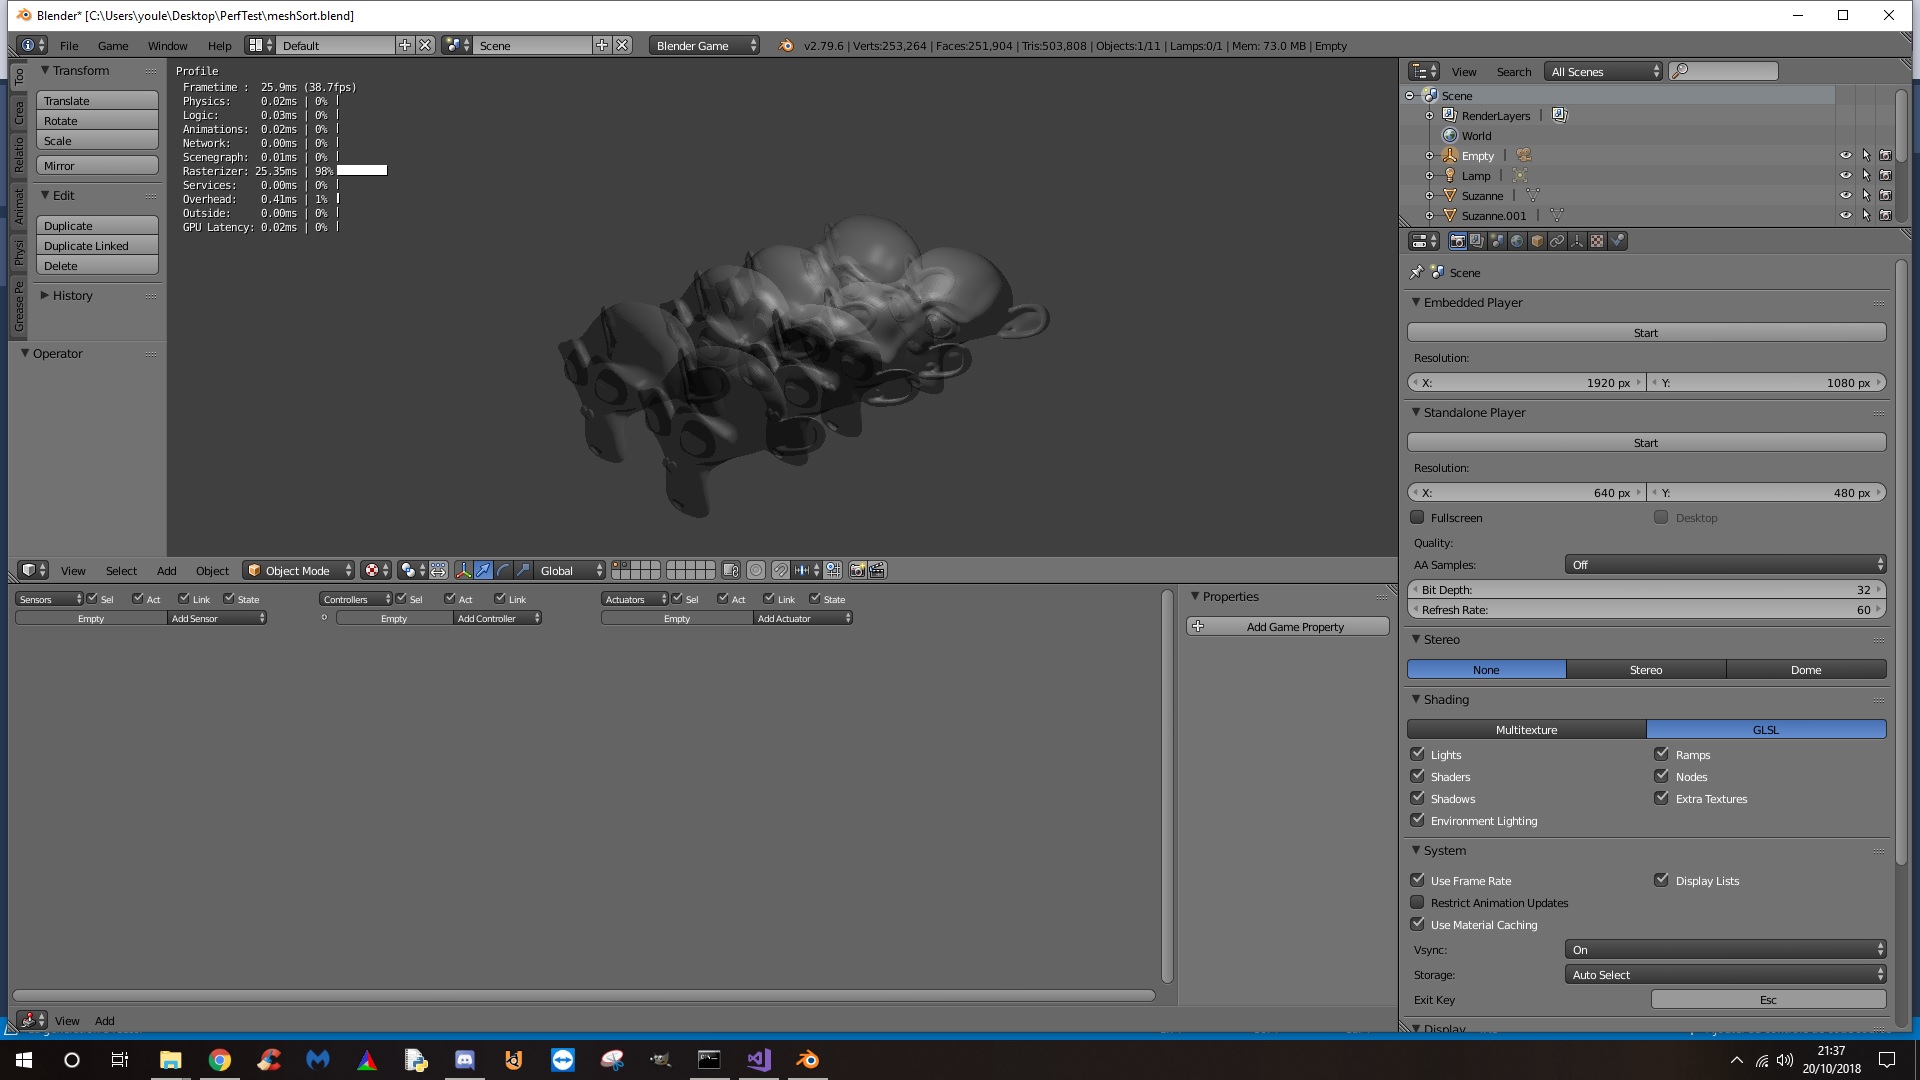
Task: Click the OpenGL render camera icon
Action: 857,570
